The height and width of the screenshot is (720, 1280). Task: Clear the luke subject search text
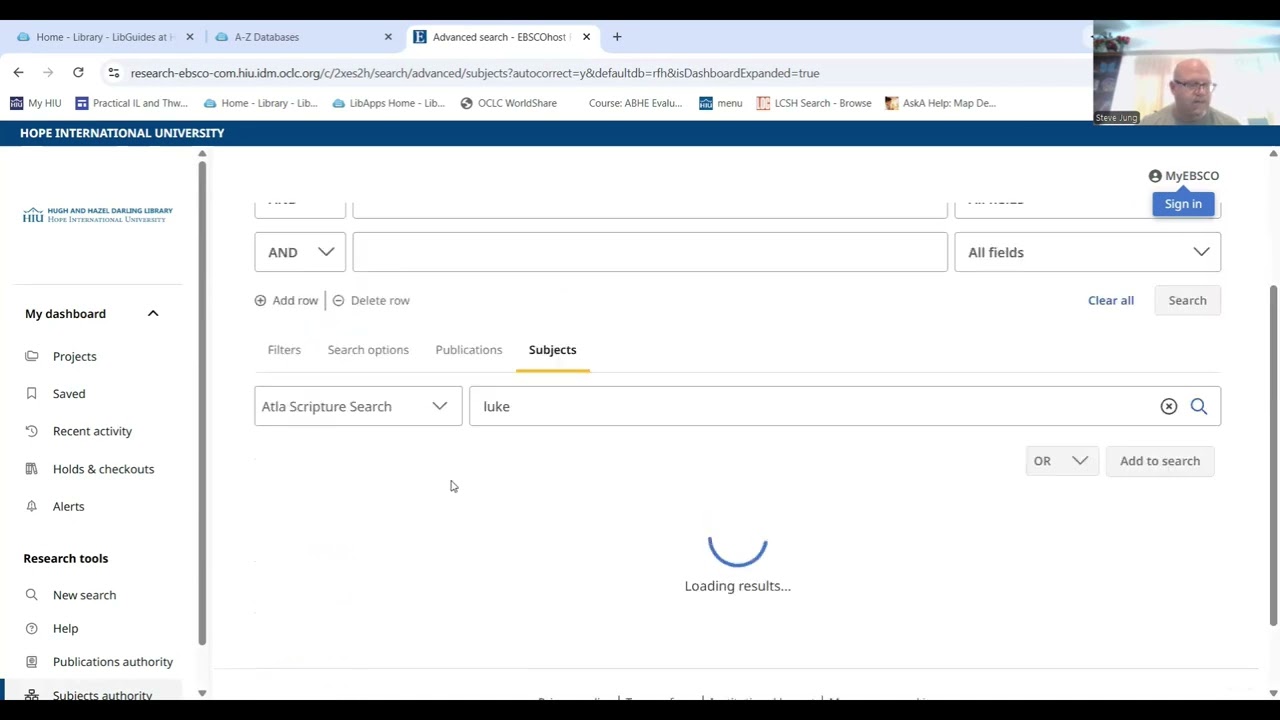pyautogui.click(x=1169, y=406)
